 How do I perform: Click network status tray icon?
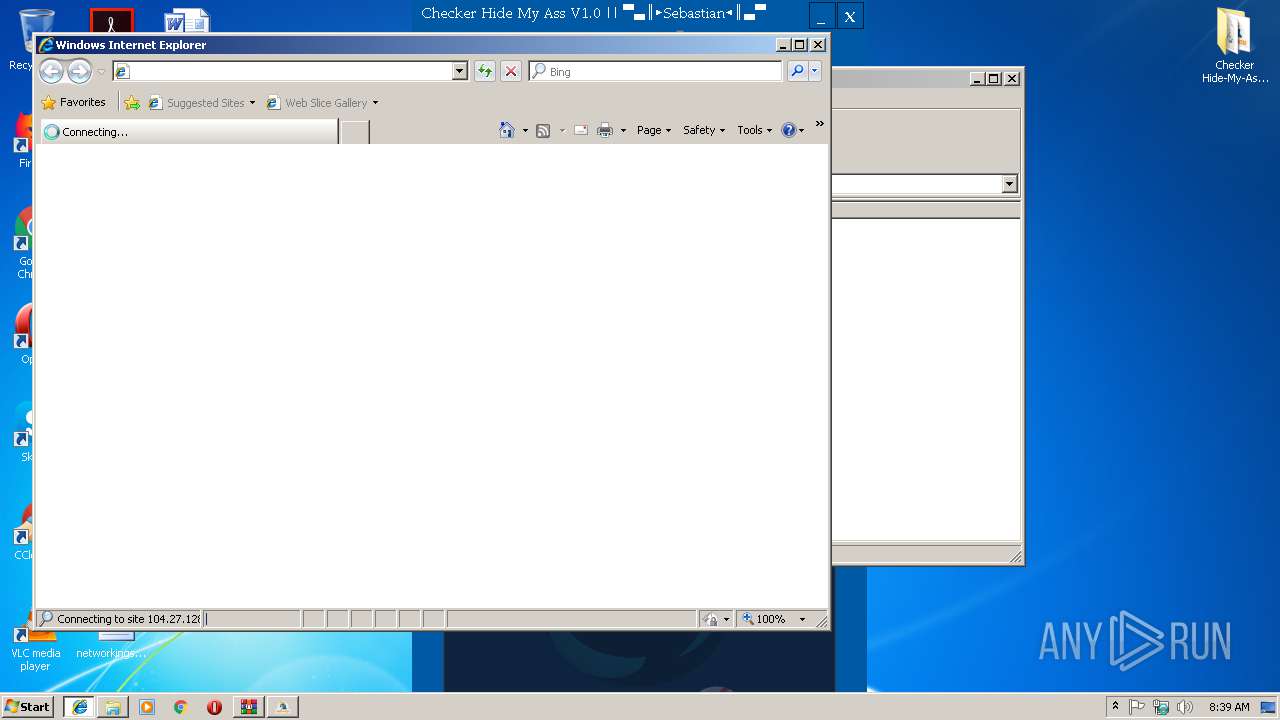[x=1161, y=706]
